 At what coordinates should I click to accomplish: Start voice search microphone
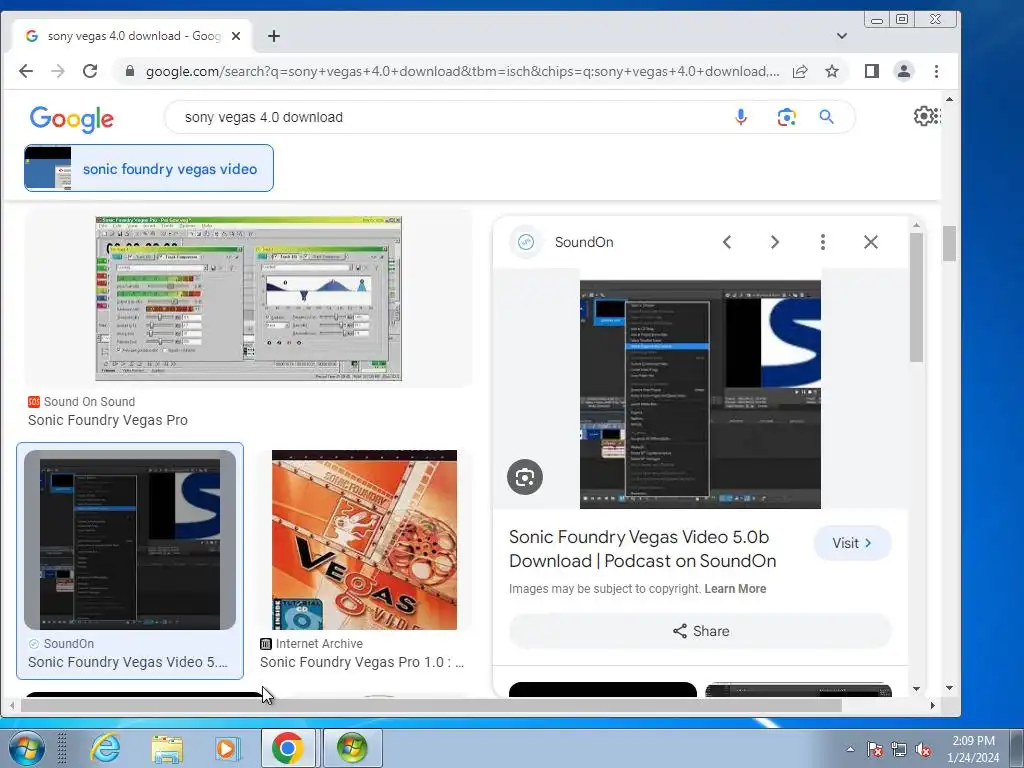[x=741, y=117]
